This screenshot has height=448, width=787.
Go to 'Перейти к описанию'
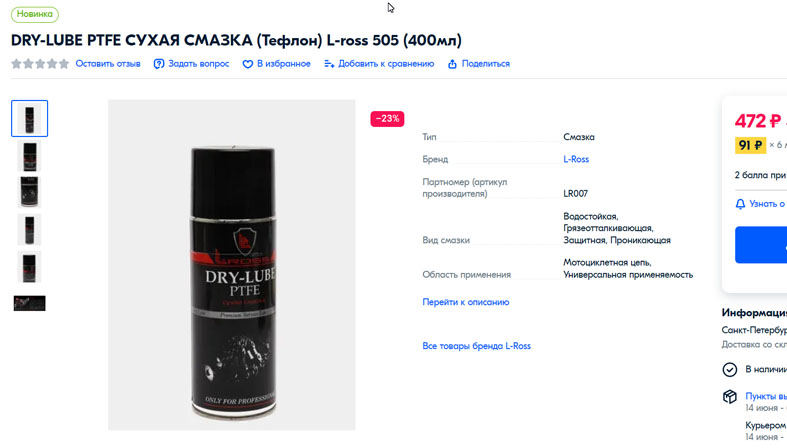tap(466, 302)
